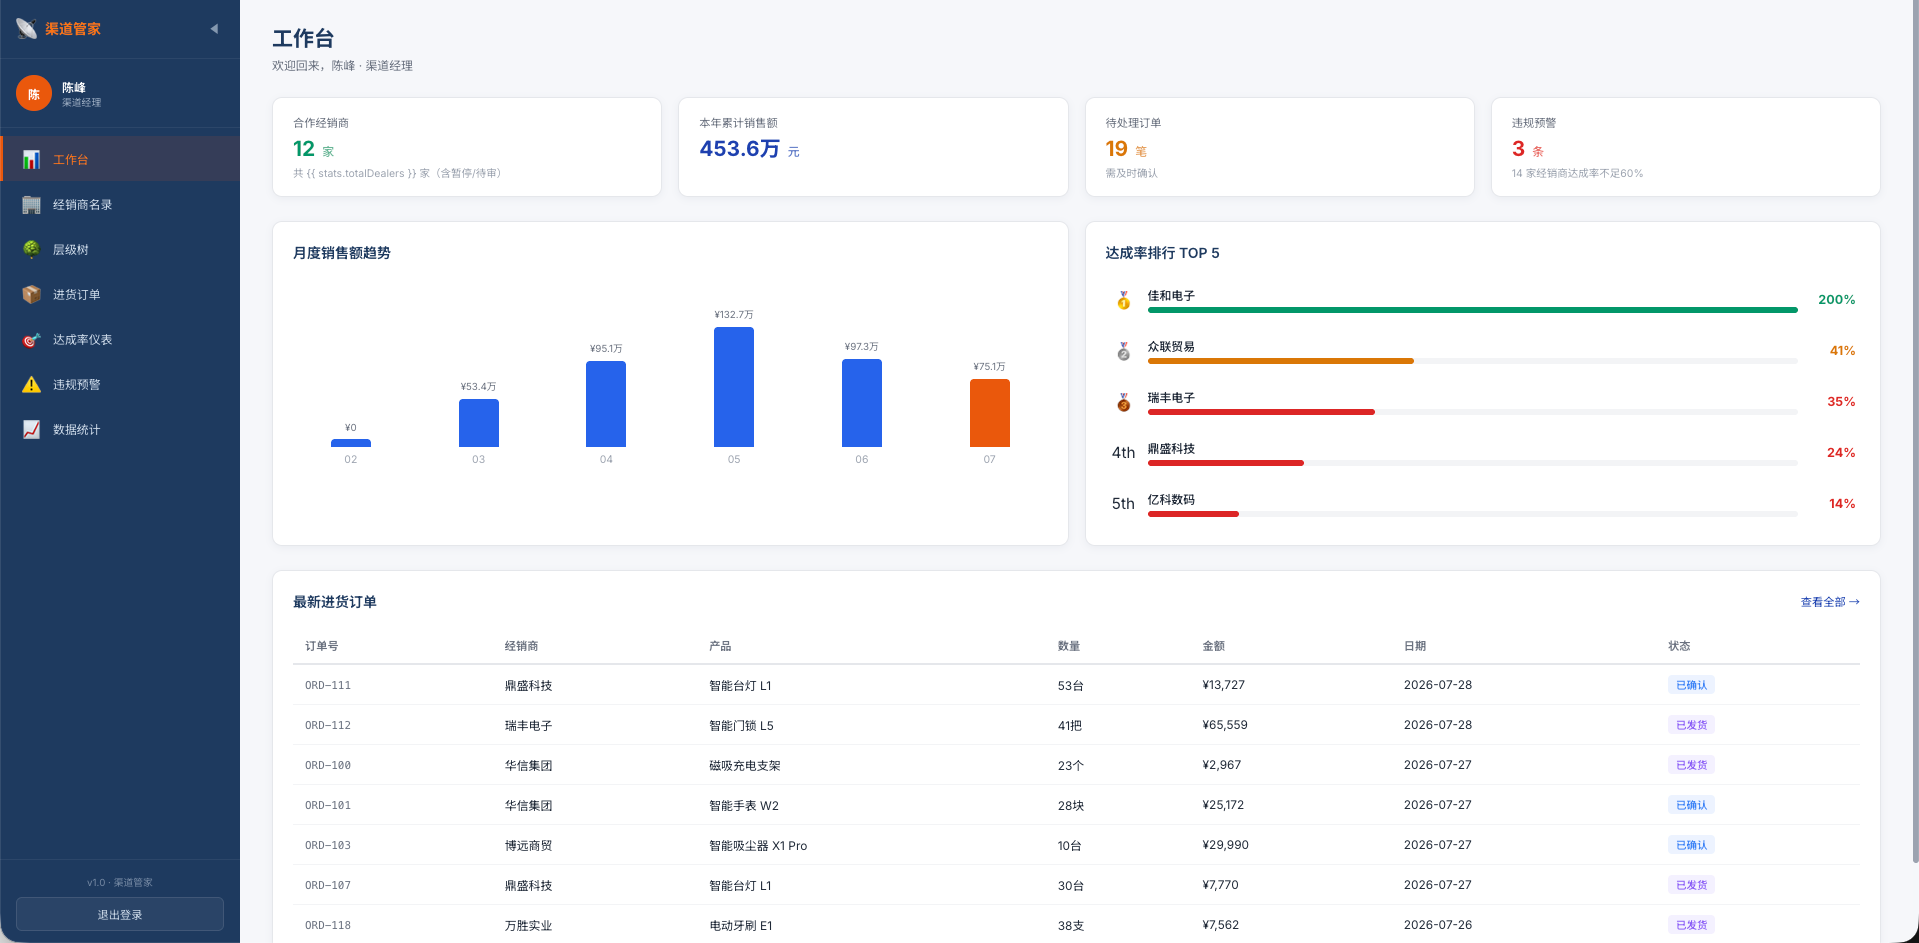Screen dimensions: 1919x943
Task: Open the 进货订单 menu item
Action: point(120,295)
